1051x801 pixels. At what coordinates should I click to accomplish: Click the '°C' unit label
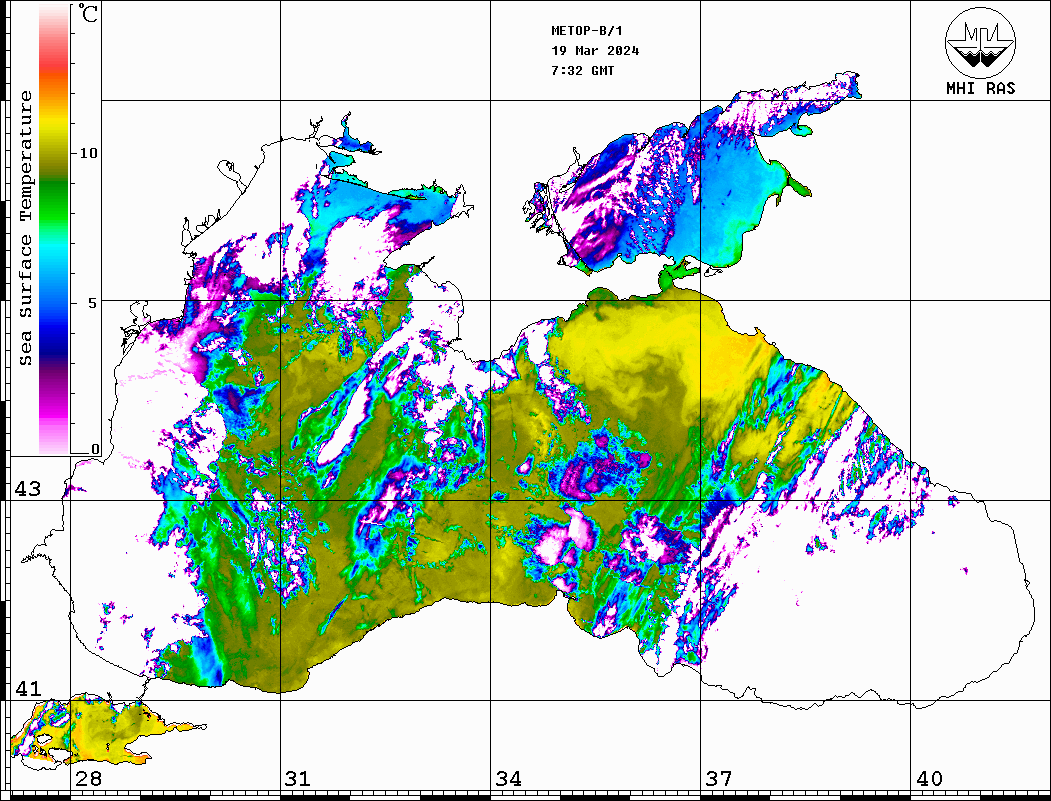click(87, 13)
